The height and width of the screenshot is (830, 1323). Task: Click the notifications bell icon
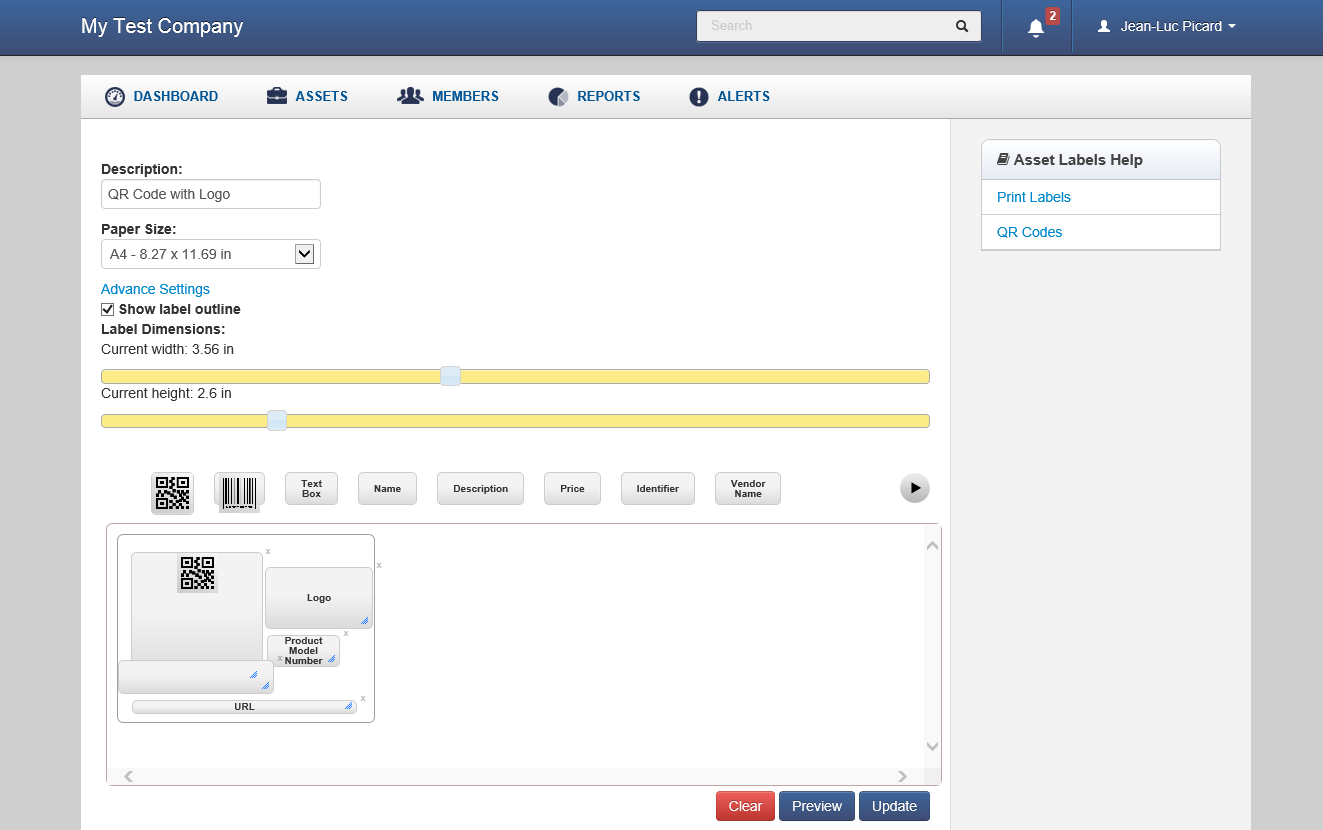coord(1036,28)
